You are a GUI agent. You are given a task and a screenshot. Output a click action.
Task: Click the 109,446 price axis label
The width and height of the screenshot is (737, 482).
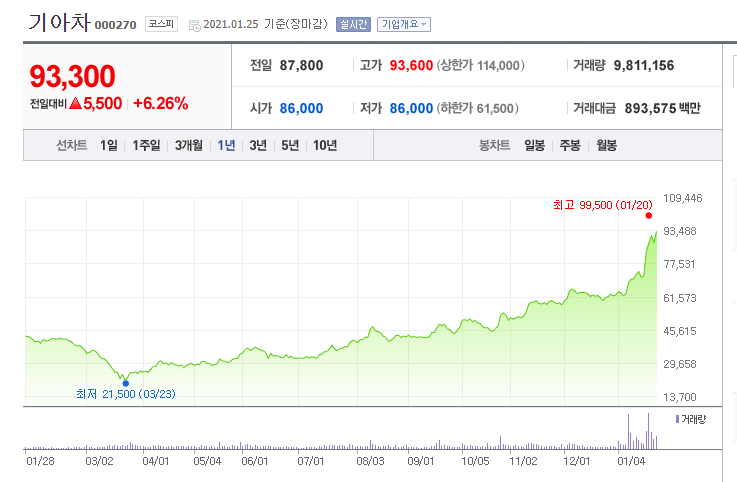click(682, 198)
